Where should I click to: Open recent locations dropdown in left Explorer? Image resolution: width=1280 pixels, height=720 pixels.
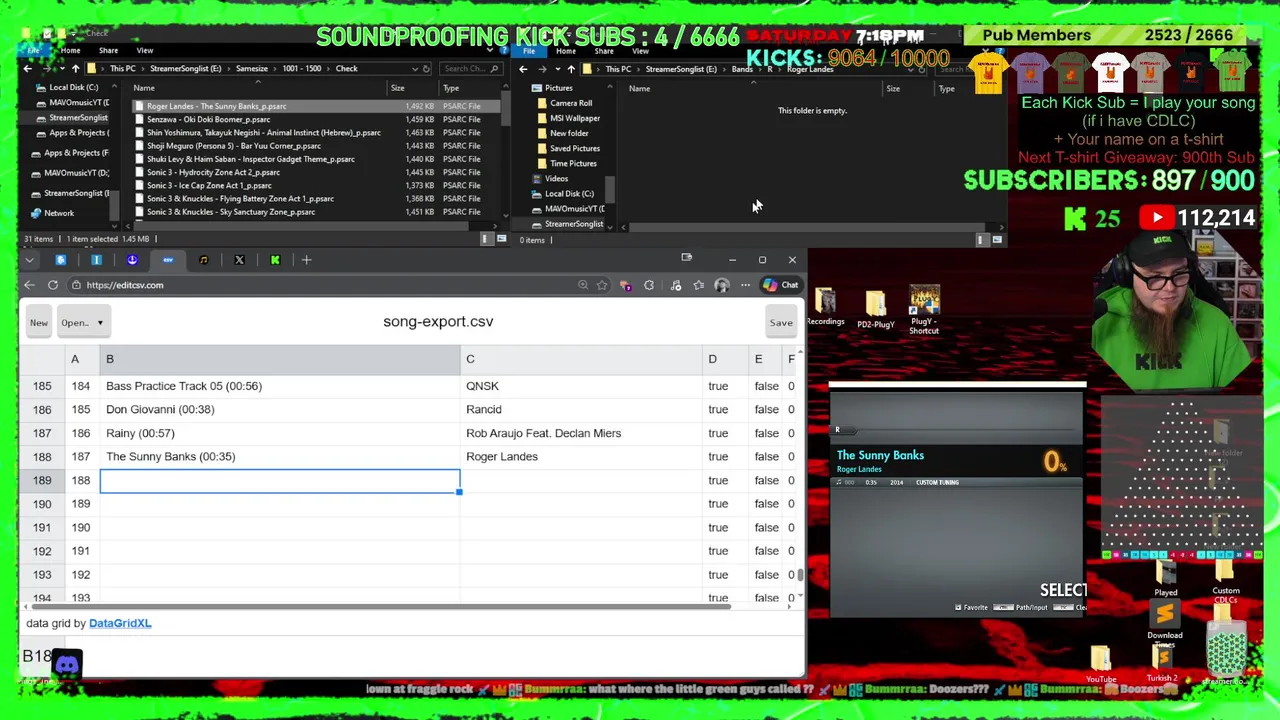pyautogui.click(x=60, y=69)
